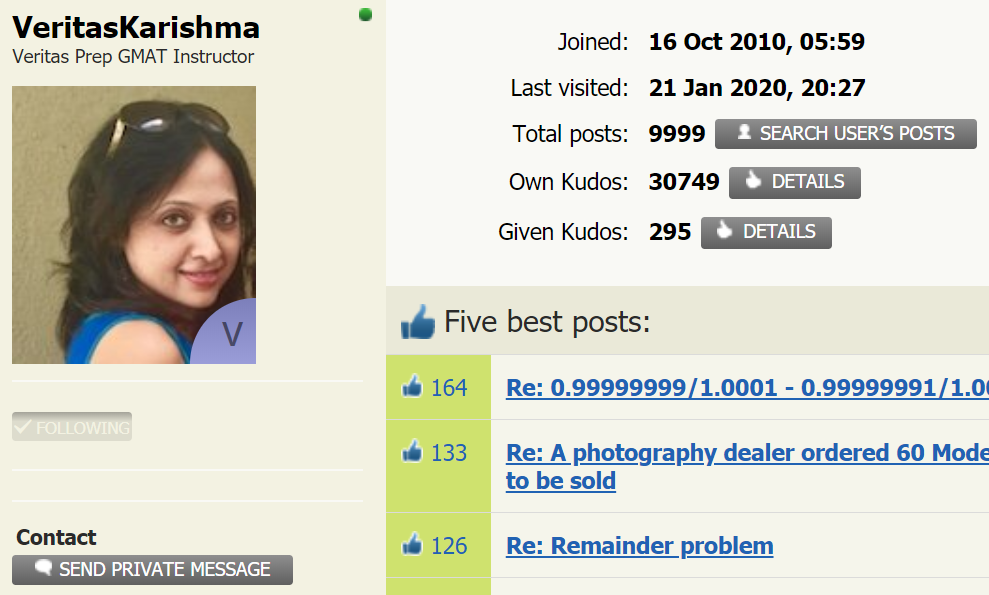The image size is (989, 595).
Task: Click the person icon in Search User's Posts
Action: tap(744, 132)
